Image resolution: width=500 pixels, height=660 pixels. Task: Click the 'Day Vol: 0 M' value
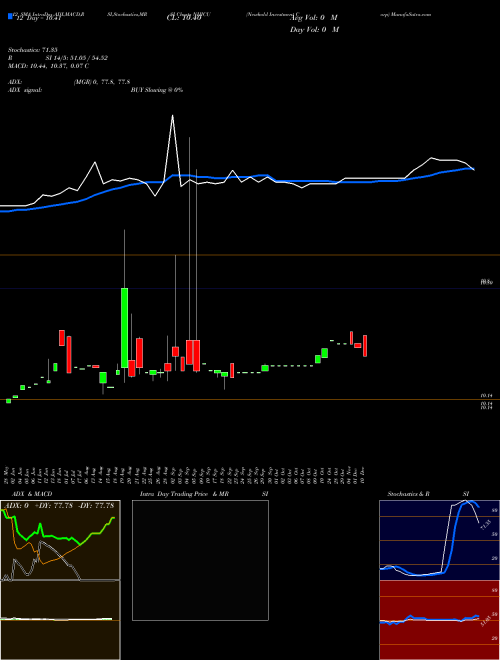coord(314,30)
